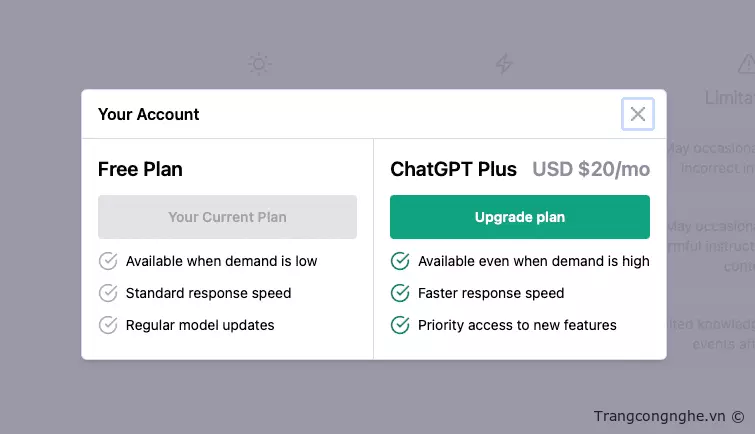The width and height of the screenshot is (755, 434).
Task: Click the sun icon behind the dialog
Action: click(260, 65)
